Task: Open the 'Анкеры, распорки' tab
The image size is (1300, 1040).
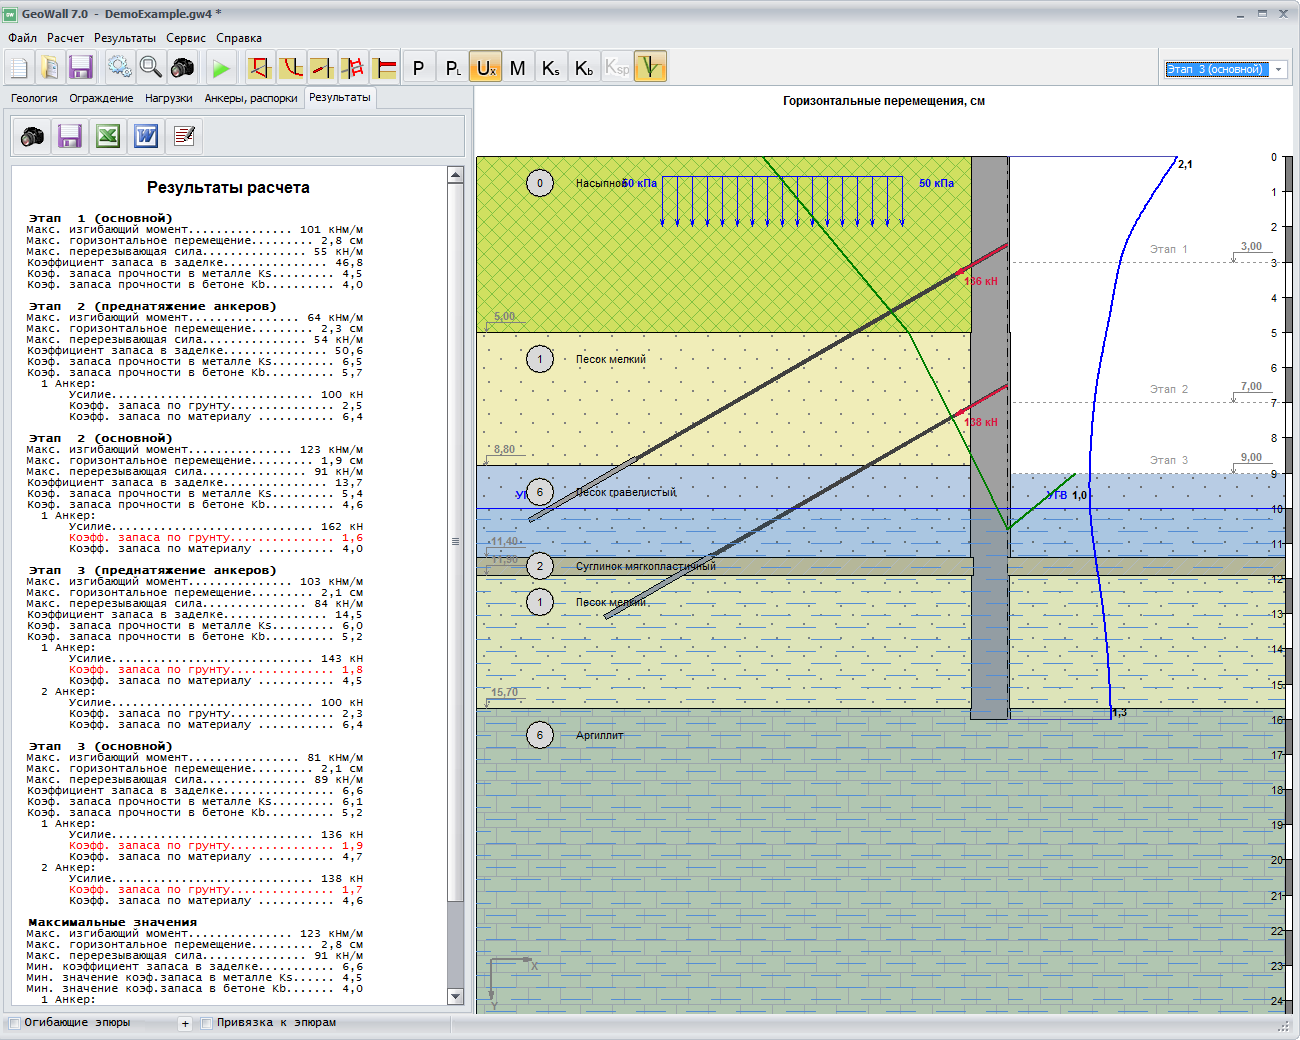Action: [251, 98]
